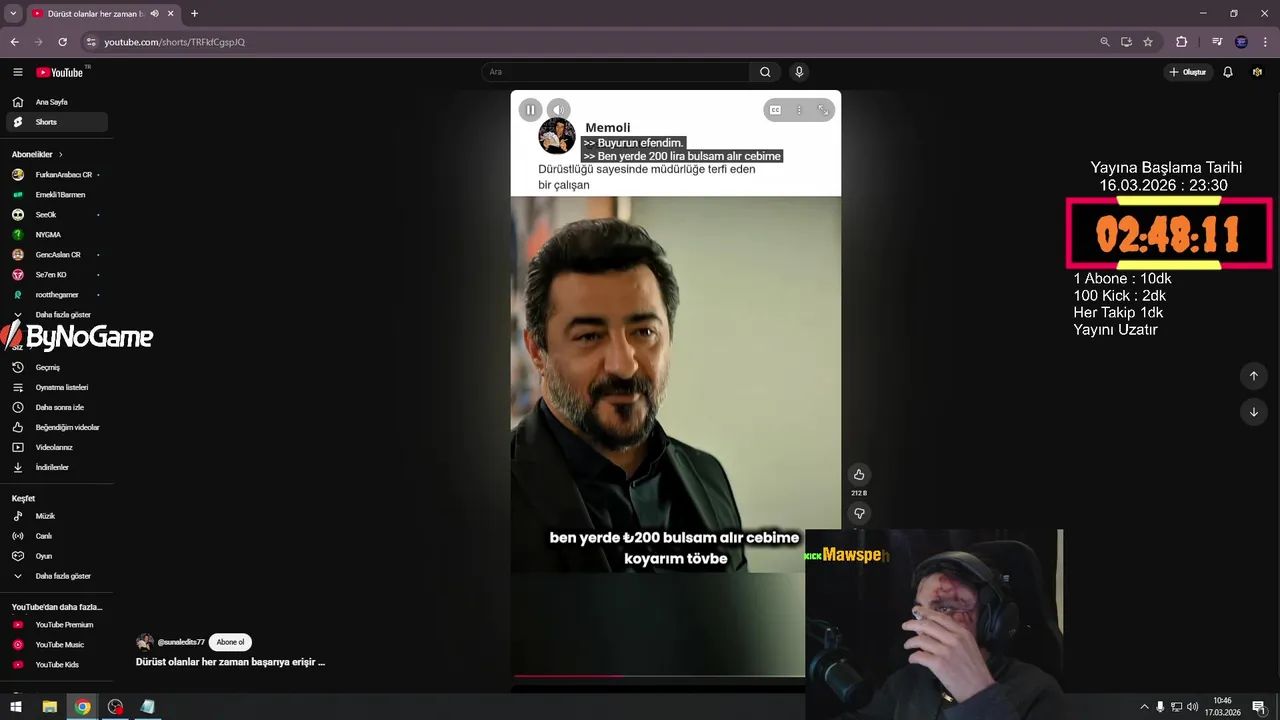This screenshot has height=720, width=1280.
Task: Pause the Shorts video
Action: coord(531,110)
